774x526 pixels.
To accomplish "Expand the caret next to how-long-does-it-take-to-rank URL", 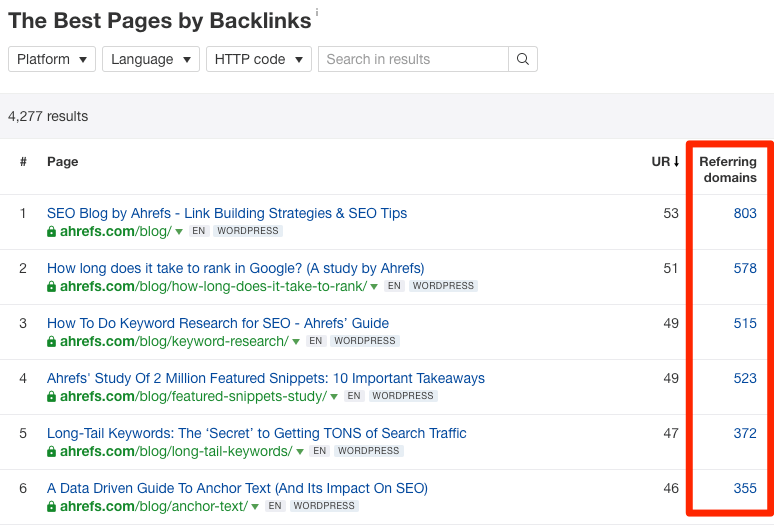I will 374,287.
